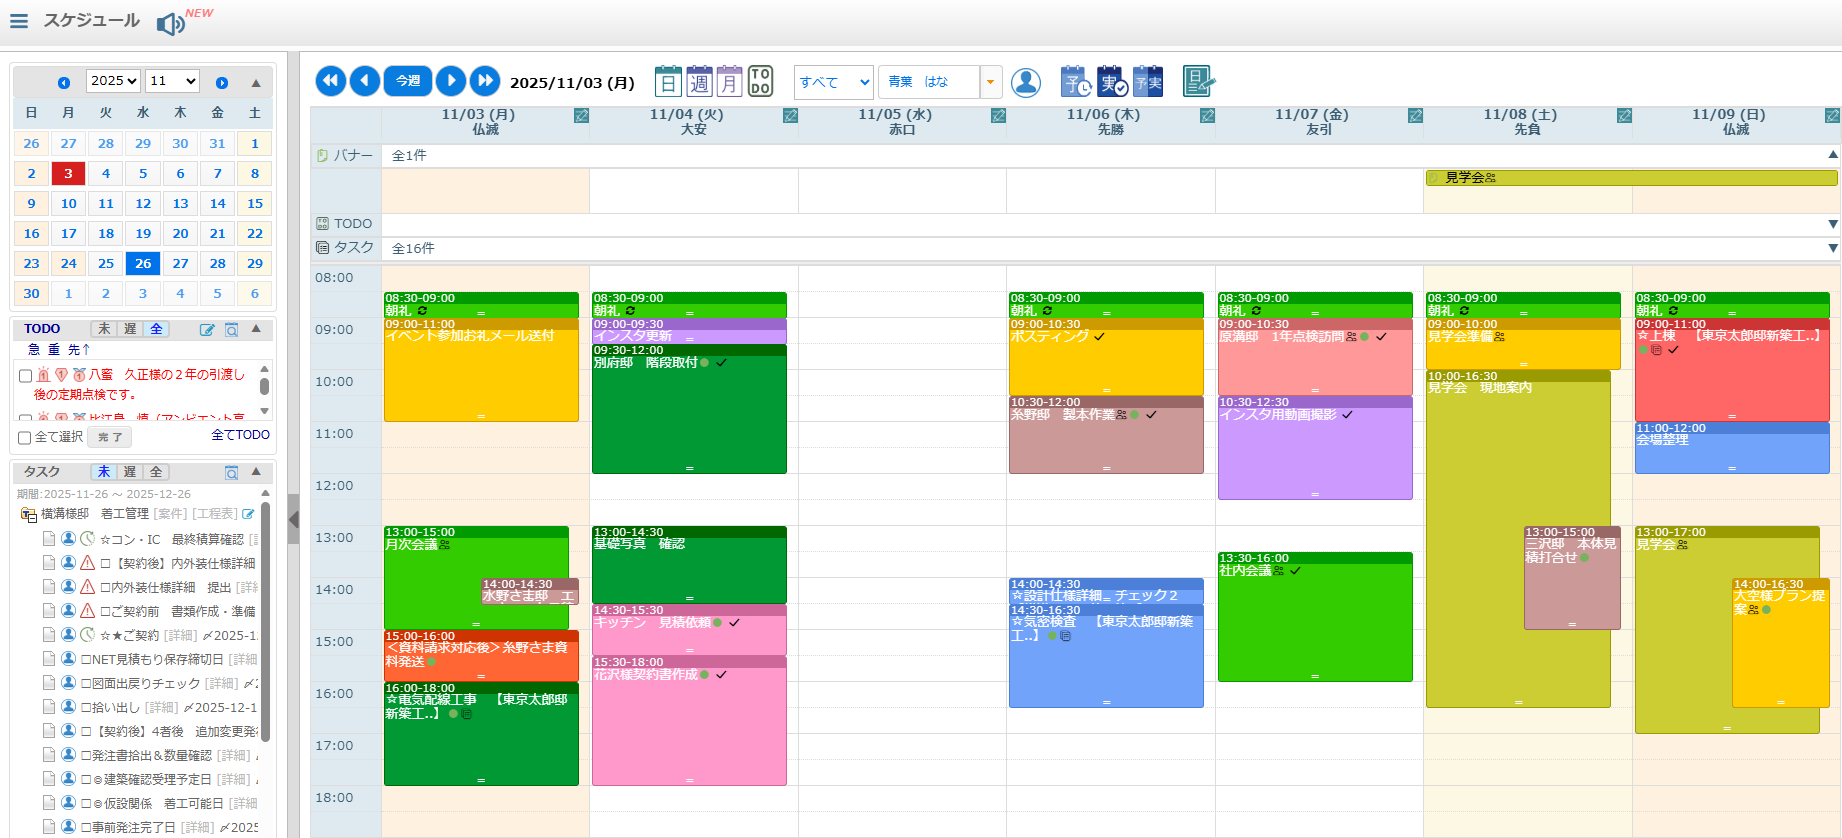Open the hamburger menu next to スケジュール
1842x838 pixels.
coord(19,21)
